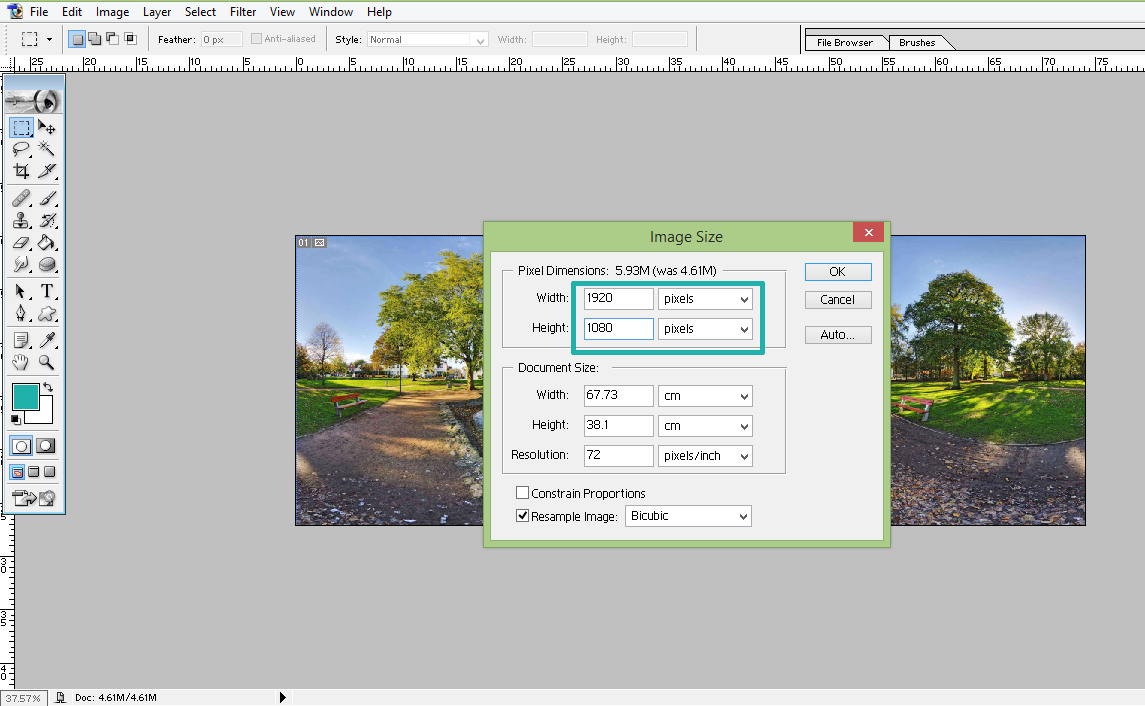Screen dimensions: 1145x706
Task: Select the Lasso tool
Action: (21, 149)
